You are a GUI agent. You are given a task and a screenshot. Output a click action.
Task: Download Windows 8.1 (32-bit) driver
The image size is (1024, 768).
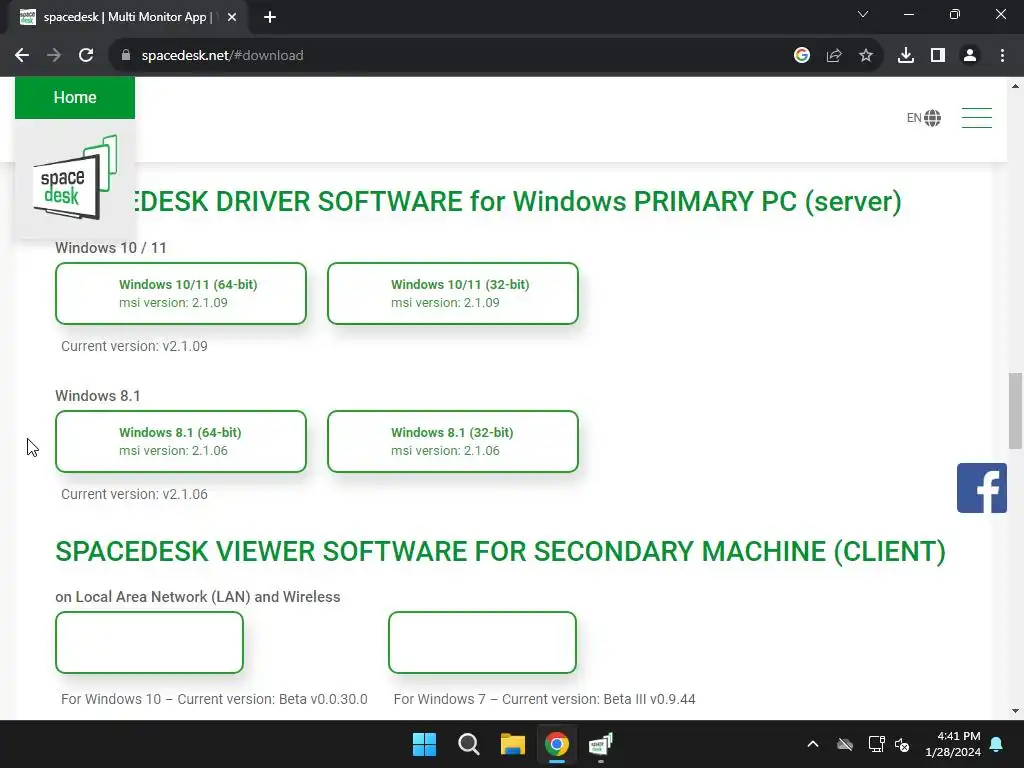coord(453,441)
